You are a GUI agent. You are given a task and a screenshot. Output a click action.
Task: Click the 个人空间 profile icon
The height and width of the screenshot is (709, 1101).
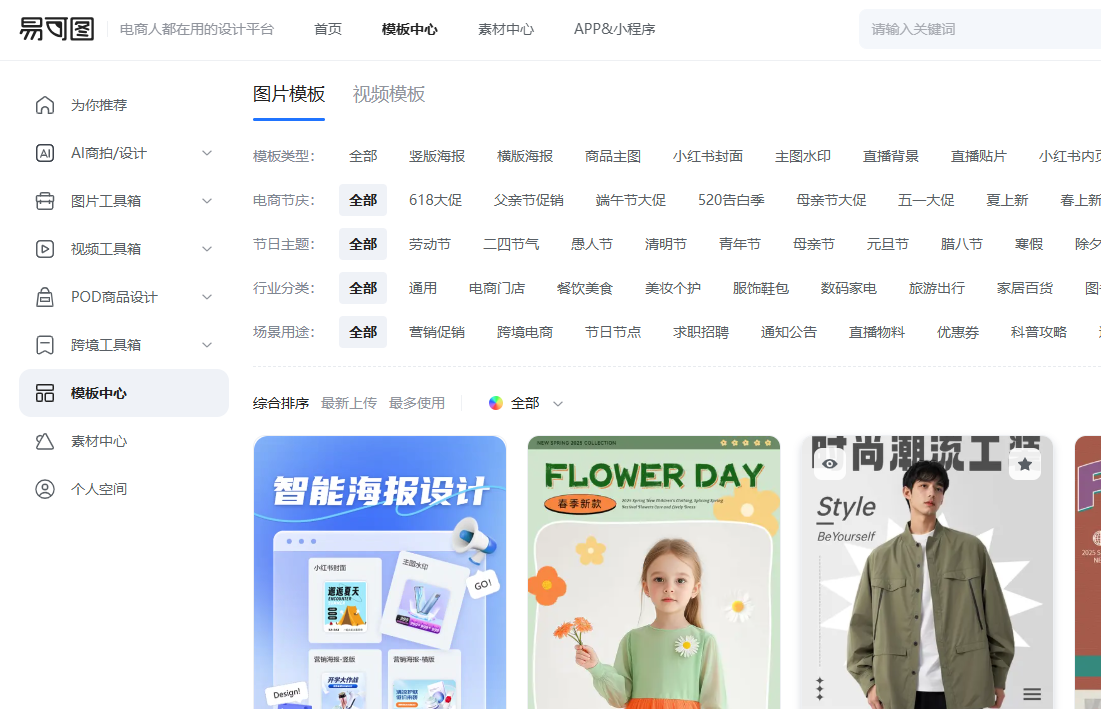click(45, 489)
